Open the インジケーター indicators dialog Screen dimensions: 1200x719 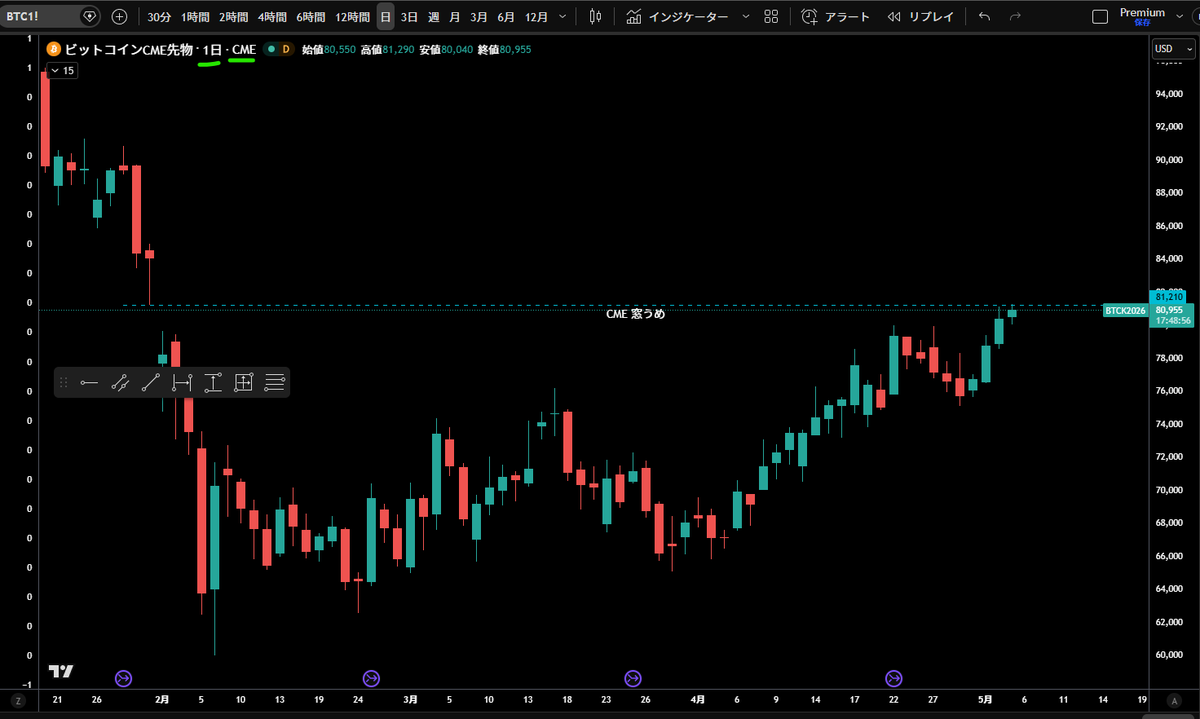pyautogui.click(x=675, y=17)
